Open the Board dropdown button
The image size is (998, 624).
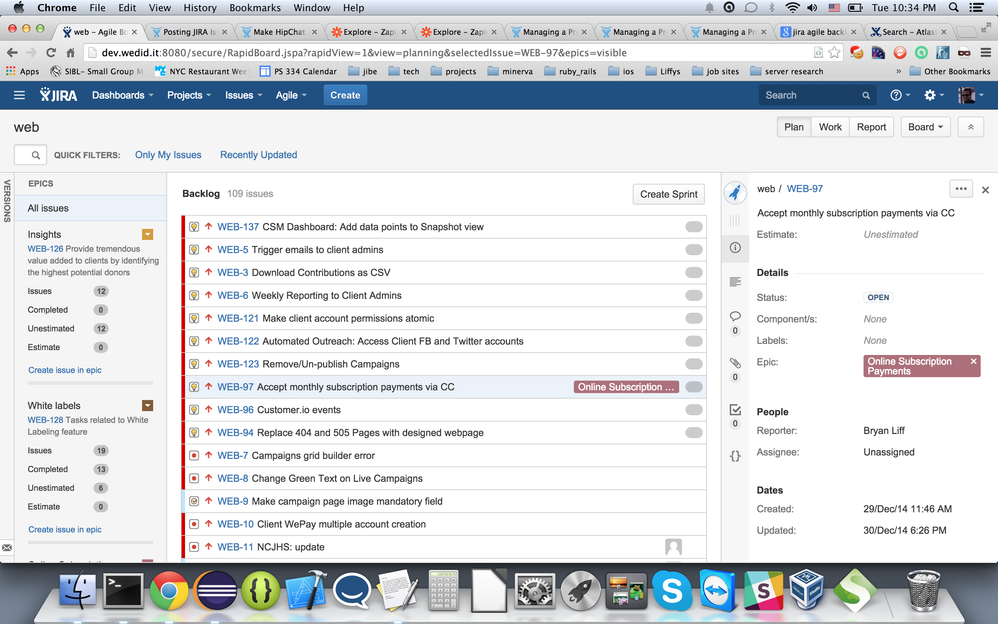point(925,127)
